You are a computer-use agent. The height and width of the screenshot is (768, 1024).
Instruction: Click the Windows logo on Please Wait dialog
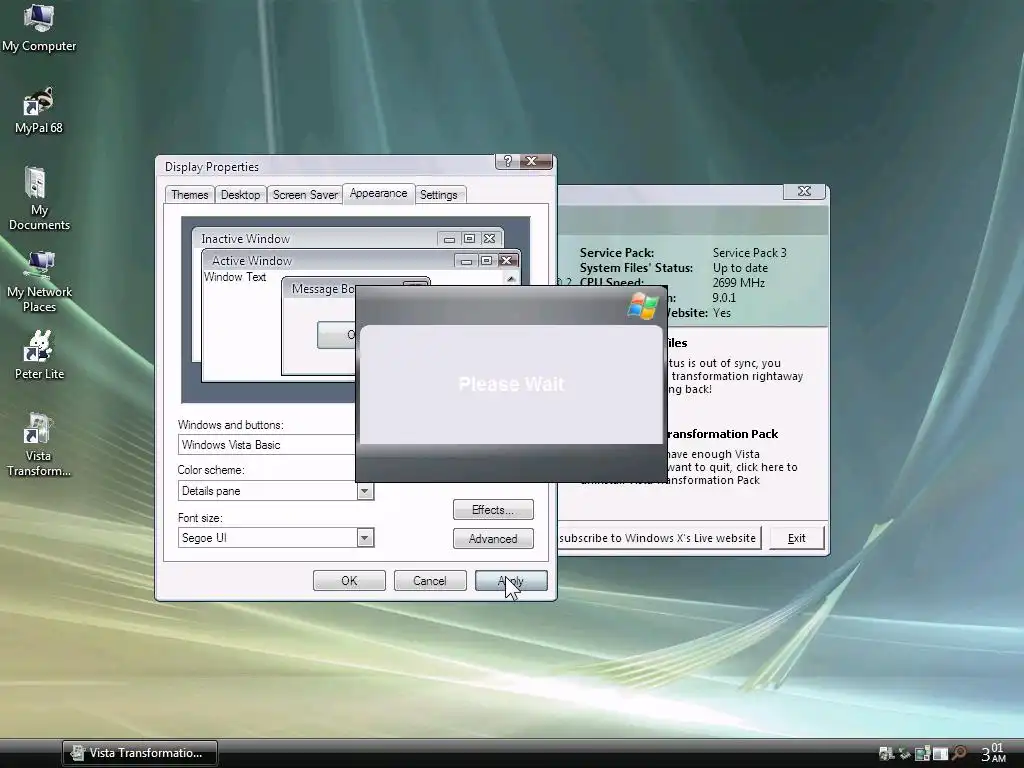[x=643, y=306]
